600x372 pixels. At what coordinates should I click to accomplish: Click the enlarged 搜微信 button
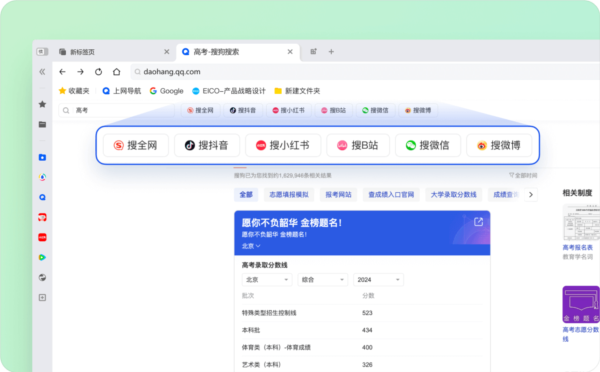[428, 145]
